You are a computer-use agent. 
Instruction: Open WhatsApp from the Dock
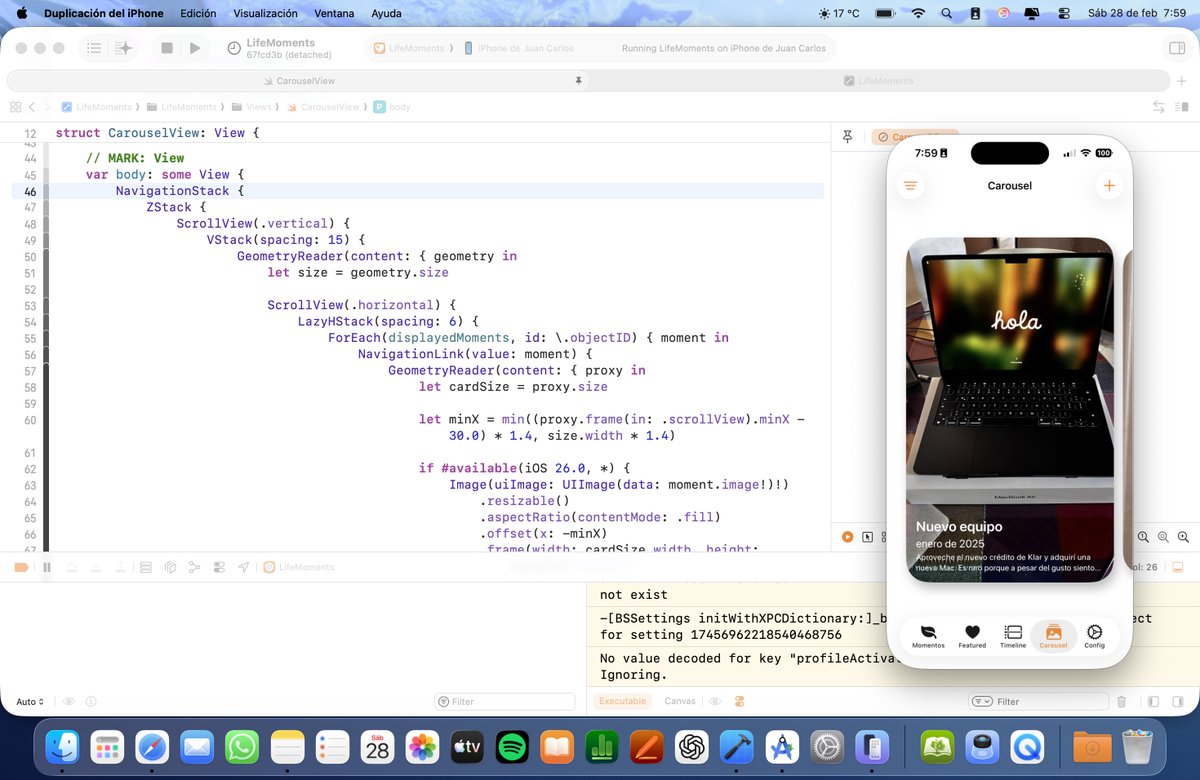pos(242,746)
